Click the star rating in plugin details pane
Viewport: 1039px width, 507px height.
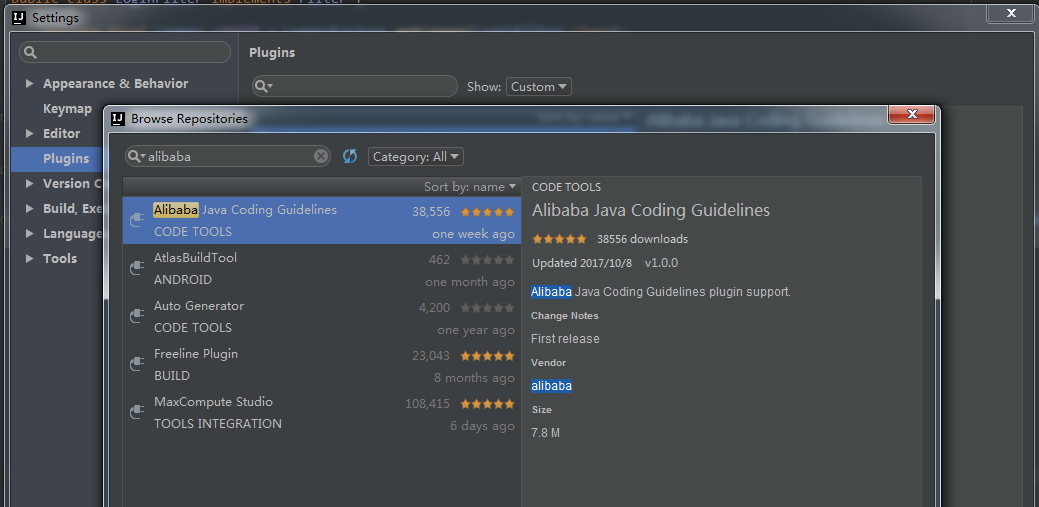(559, 239)
